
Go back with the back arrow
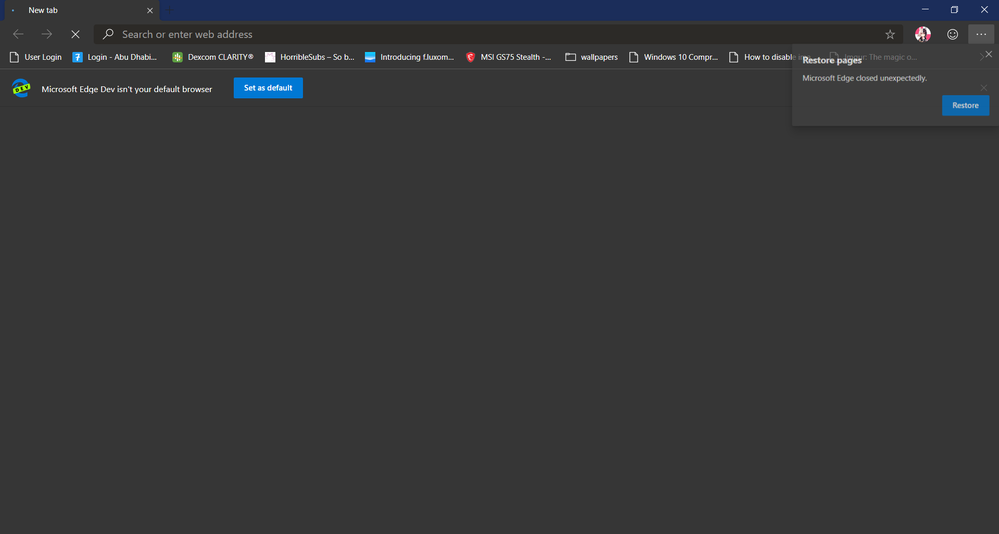click(18, 34)
